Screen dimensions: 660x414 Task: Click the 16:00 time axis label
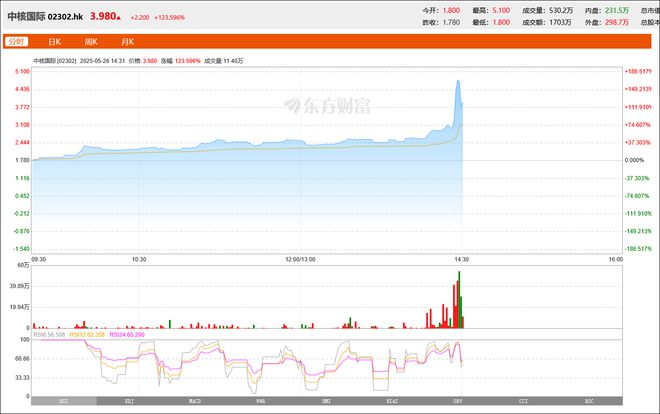615,259
